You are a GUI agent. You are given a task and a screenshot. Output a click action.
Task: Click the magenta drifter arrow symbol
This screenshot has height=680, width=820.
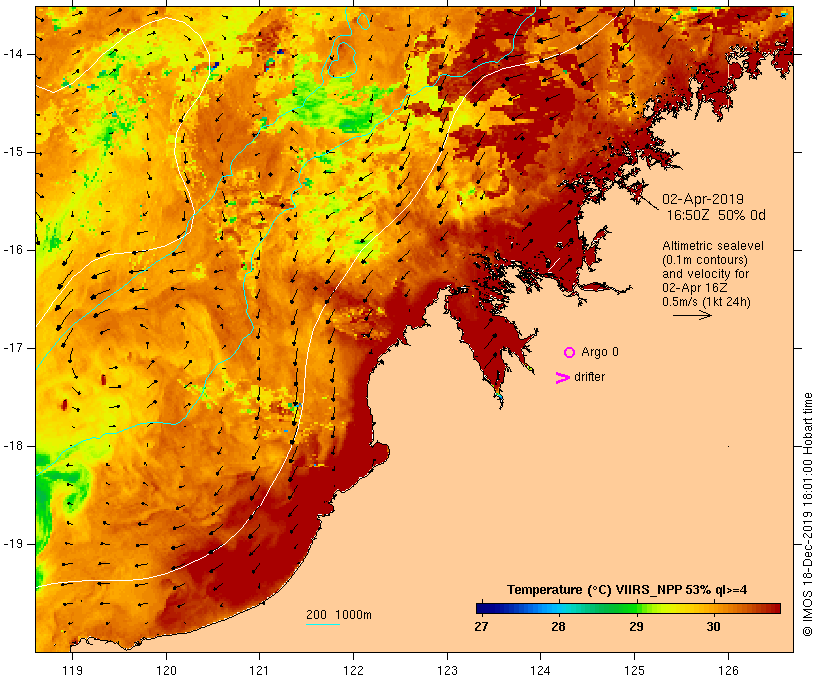pos(563,378)
